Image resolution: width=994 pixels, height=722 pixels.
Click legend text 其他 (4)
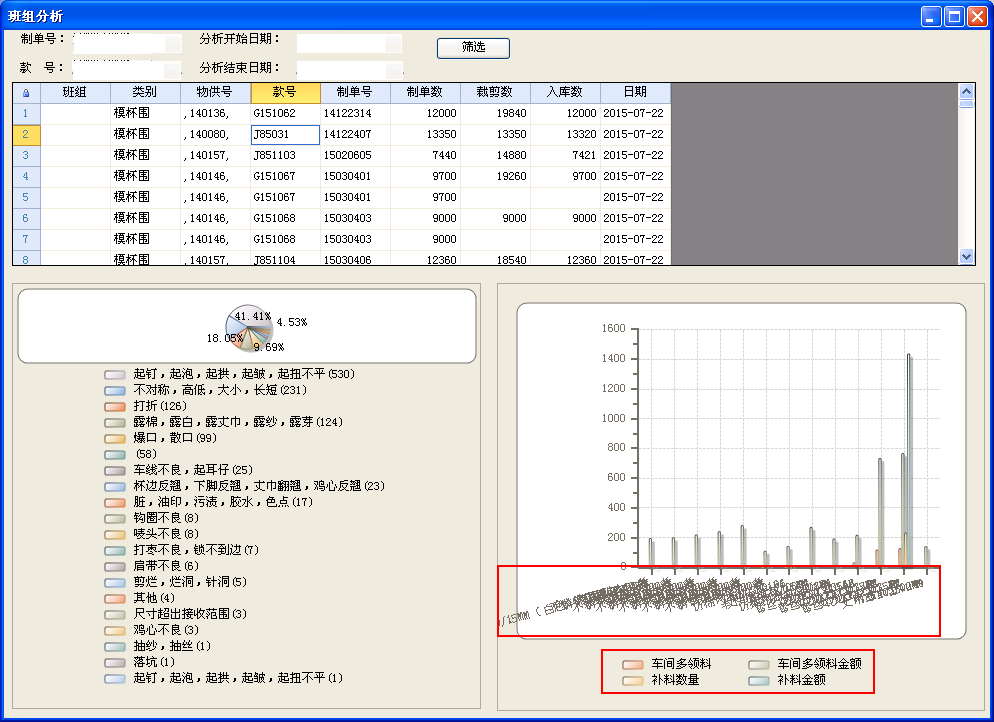click(x=153, y=598)
